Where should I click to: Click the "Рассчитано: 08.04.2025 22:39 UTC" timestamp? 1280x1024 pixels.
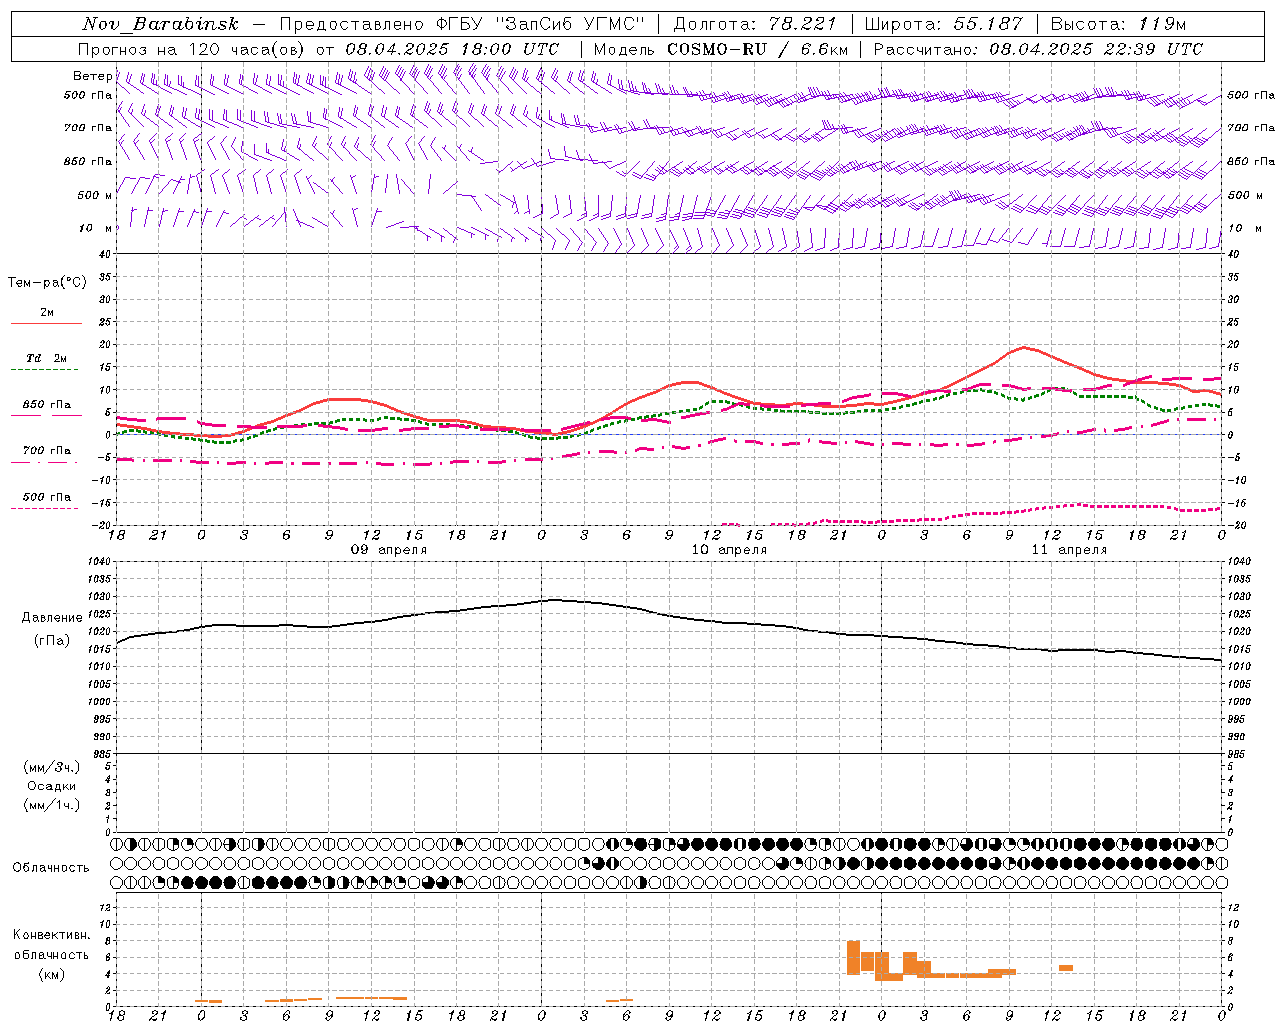(x=1038, y=49)
